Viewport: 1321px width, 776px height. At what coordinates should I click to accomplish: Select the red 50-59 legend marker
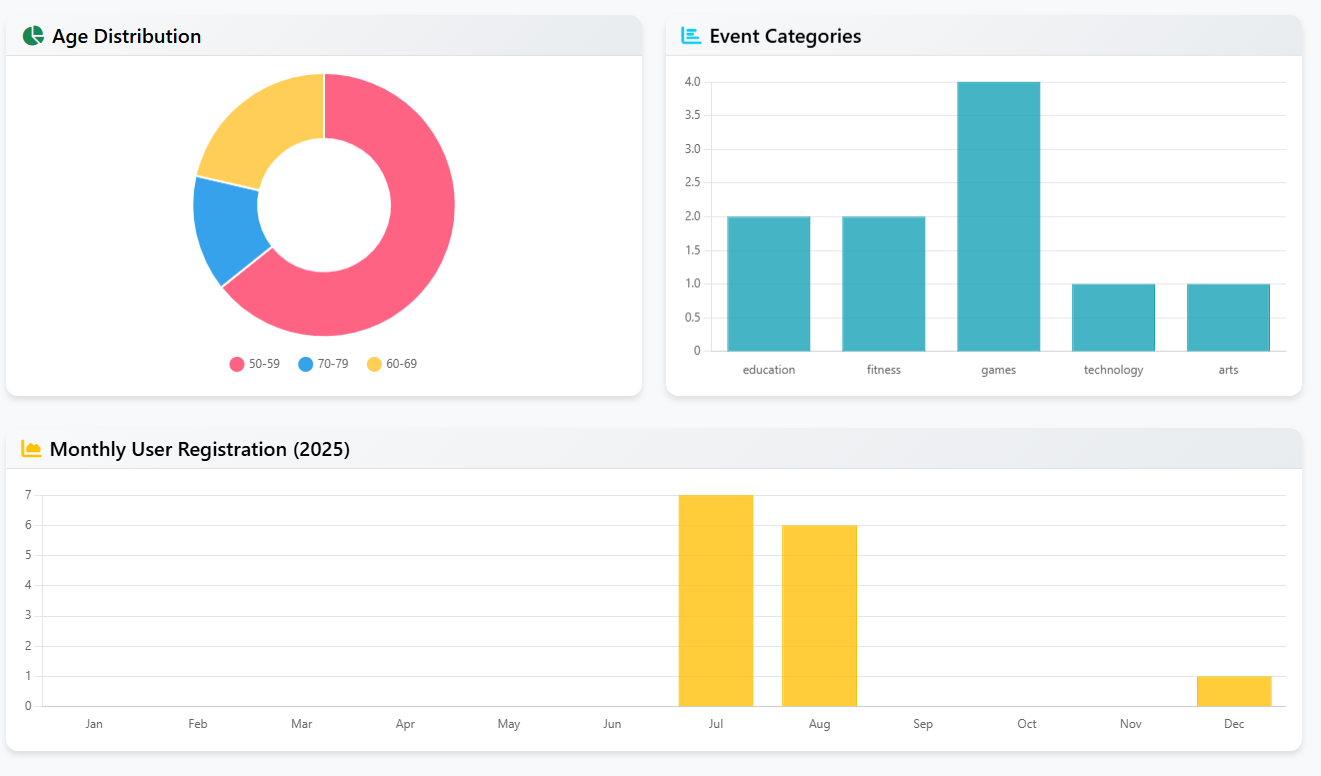[x=237, y=364]
